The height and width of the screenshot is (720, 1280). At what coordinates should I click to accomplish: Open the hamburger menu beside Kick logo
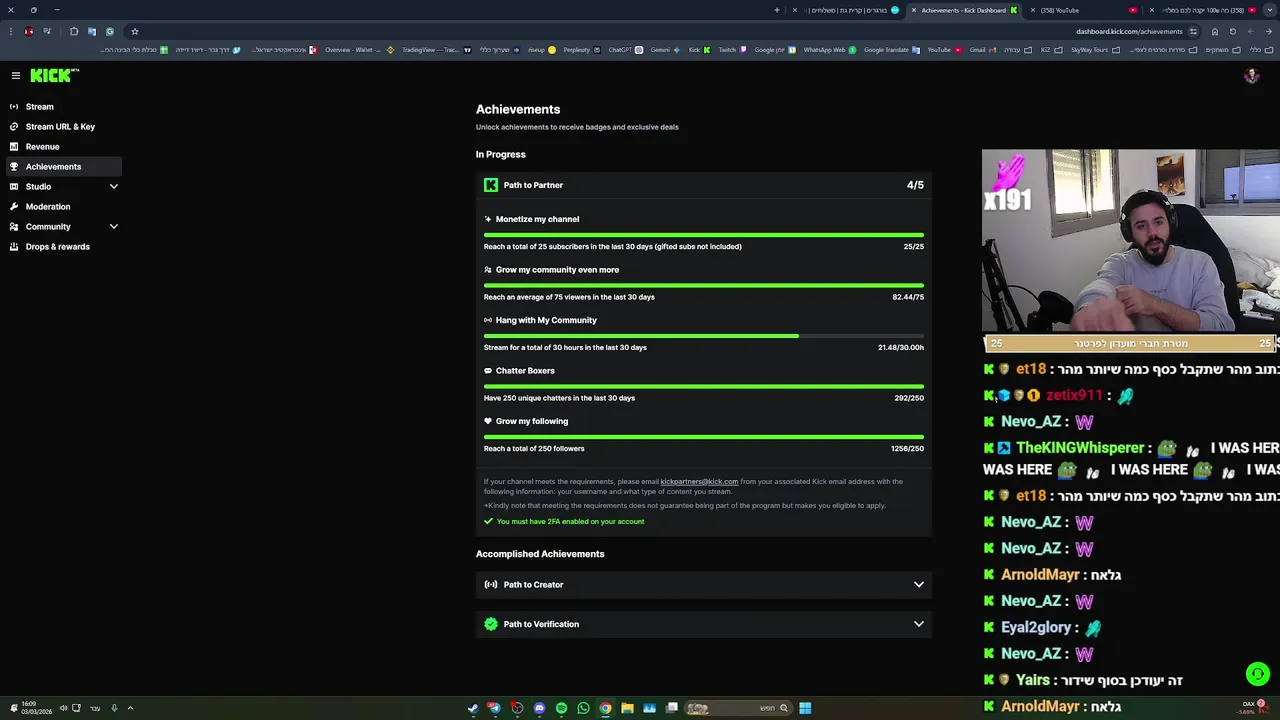(x=16, y=75)
